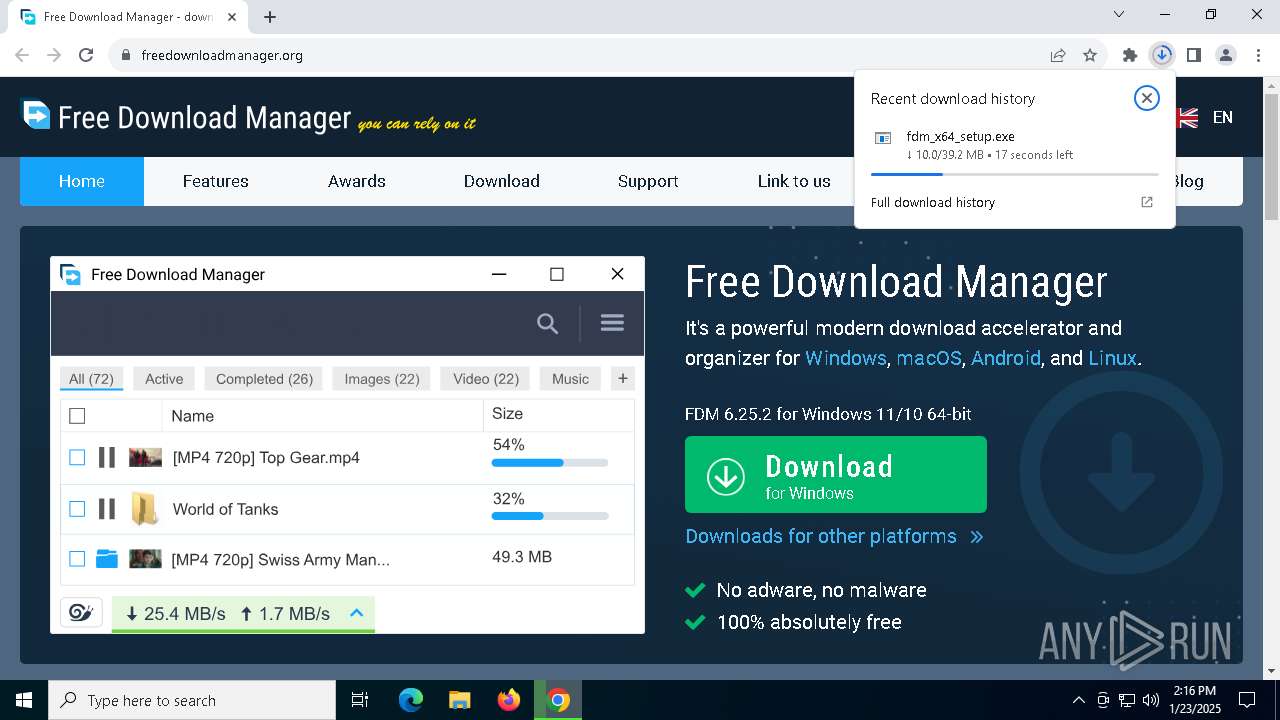This screenshot has height=720, width=1280.
Task: Click the folder icon for Swiss Army Man
Action: pyautogui.click(x=107, y=559)
